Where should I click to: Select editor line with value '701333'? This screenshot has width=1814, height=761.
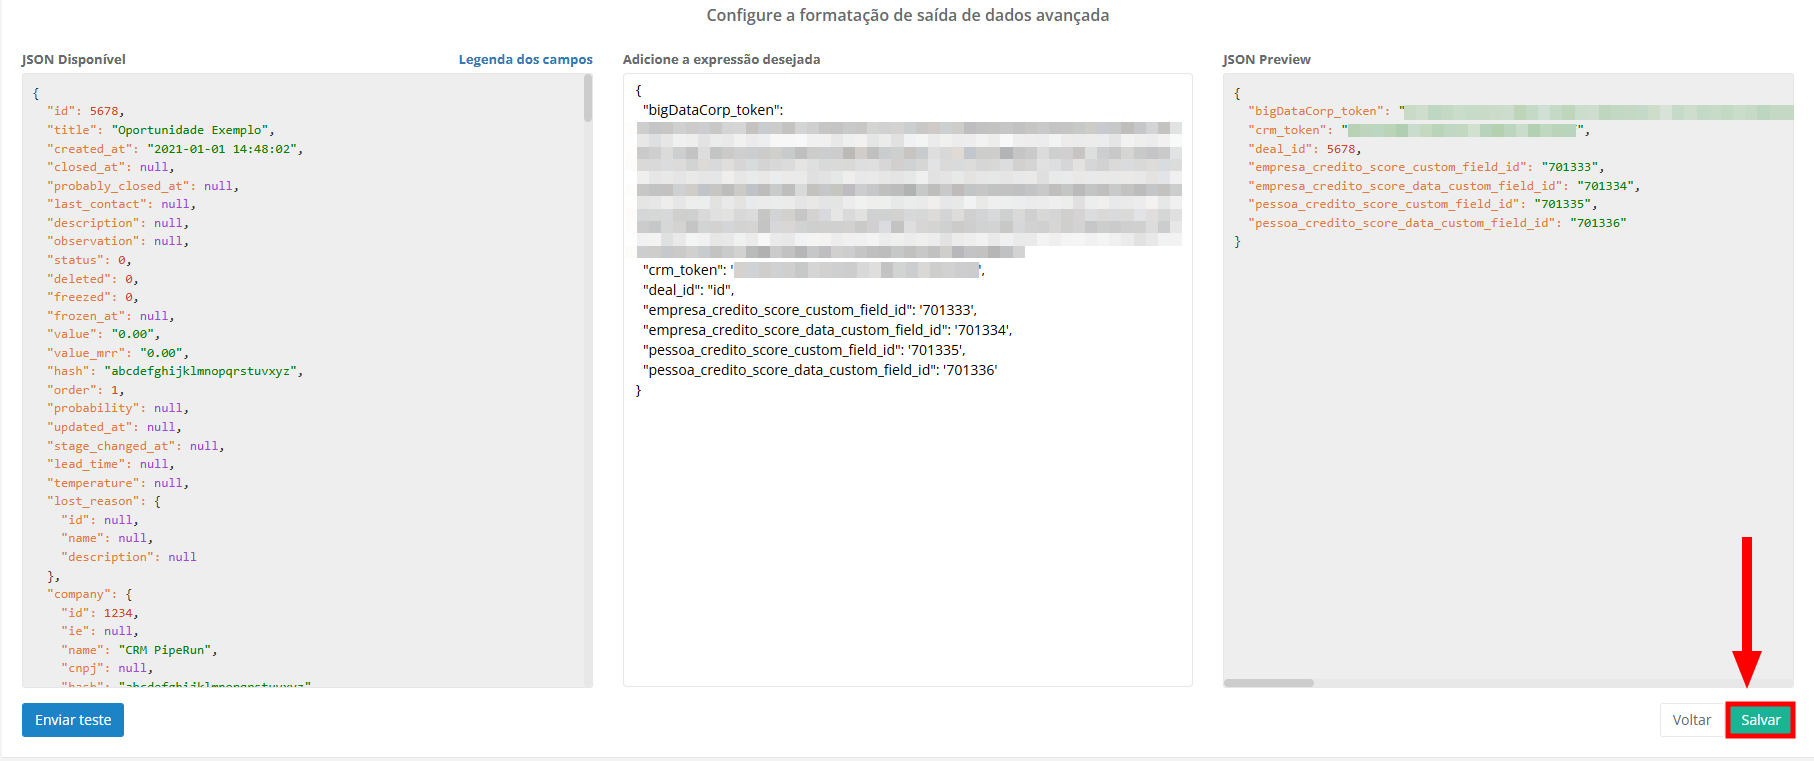(809, 310)
